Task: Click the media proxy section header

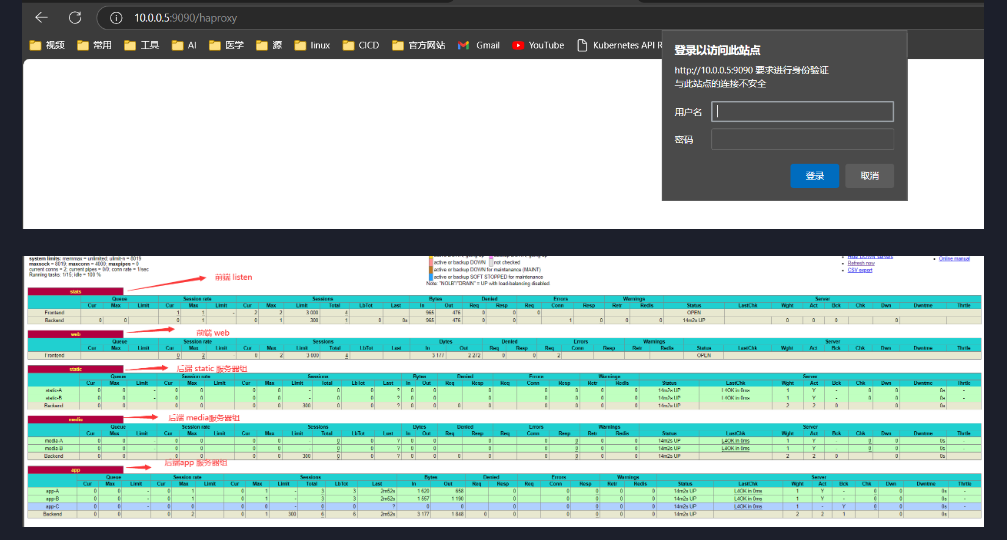Action: pos(75,419)
